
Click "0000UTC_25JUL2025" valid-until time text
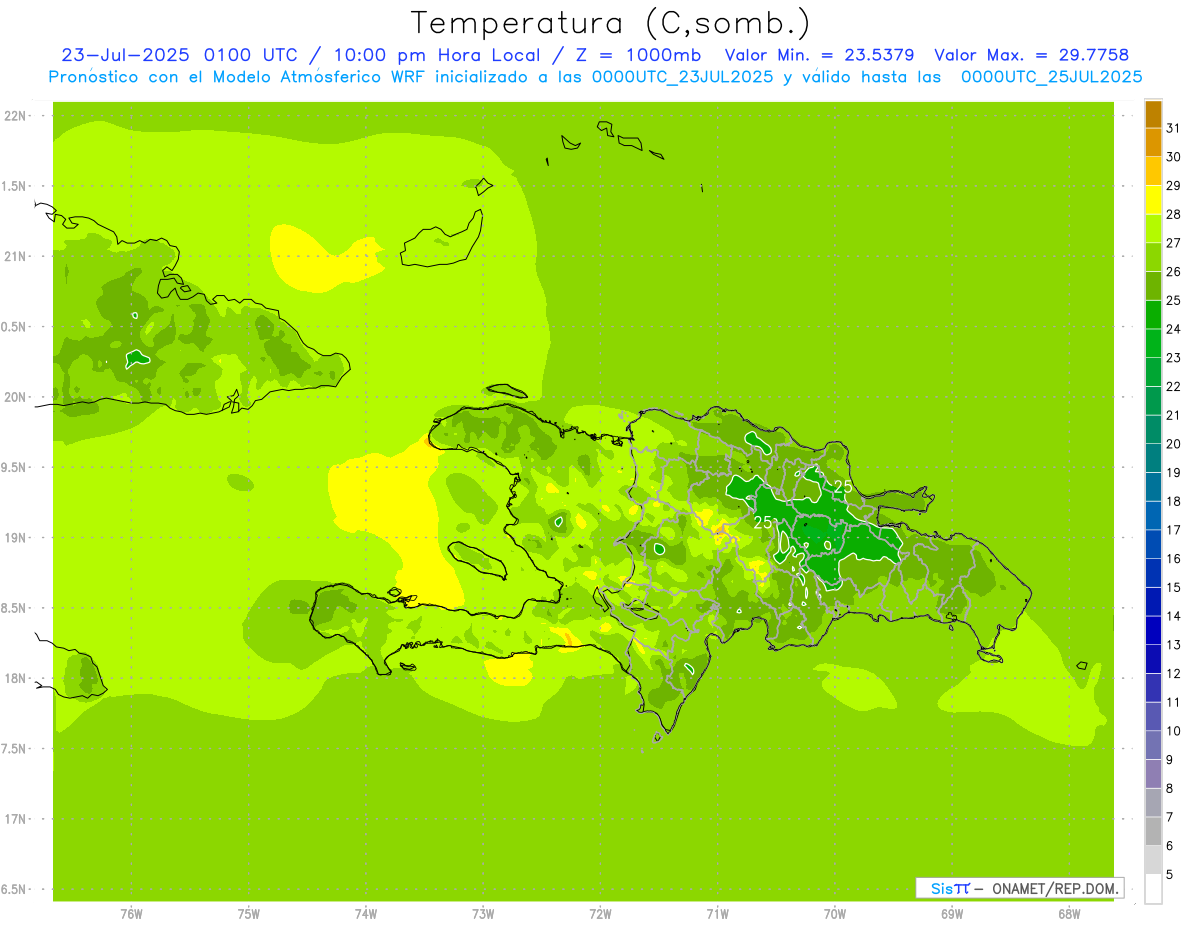1052,77
